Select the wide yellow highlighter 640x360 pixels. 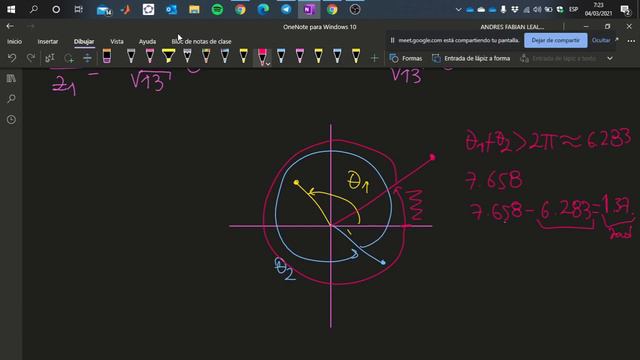point(169,56)
